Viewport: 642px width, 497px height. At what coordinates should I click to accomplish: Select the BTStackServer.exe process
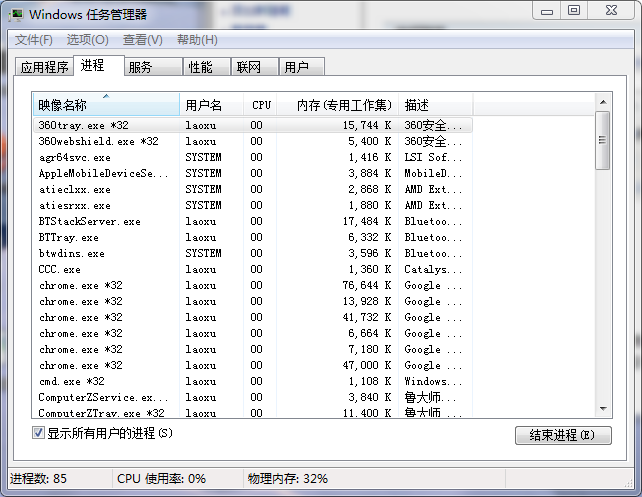point(253,221)
